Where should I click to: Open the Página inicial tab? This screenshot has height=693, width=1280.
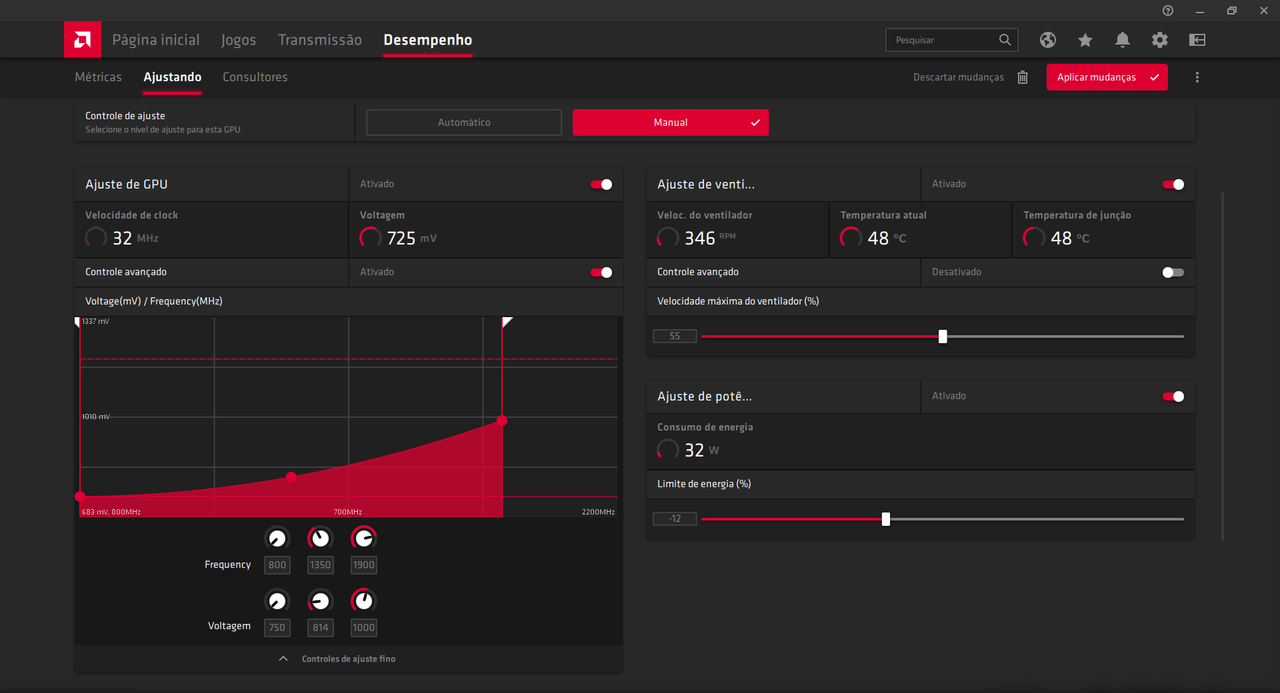pyautogui.click(x=156, y=40)
